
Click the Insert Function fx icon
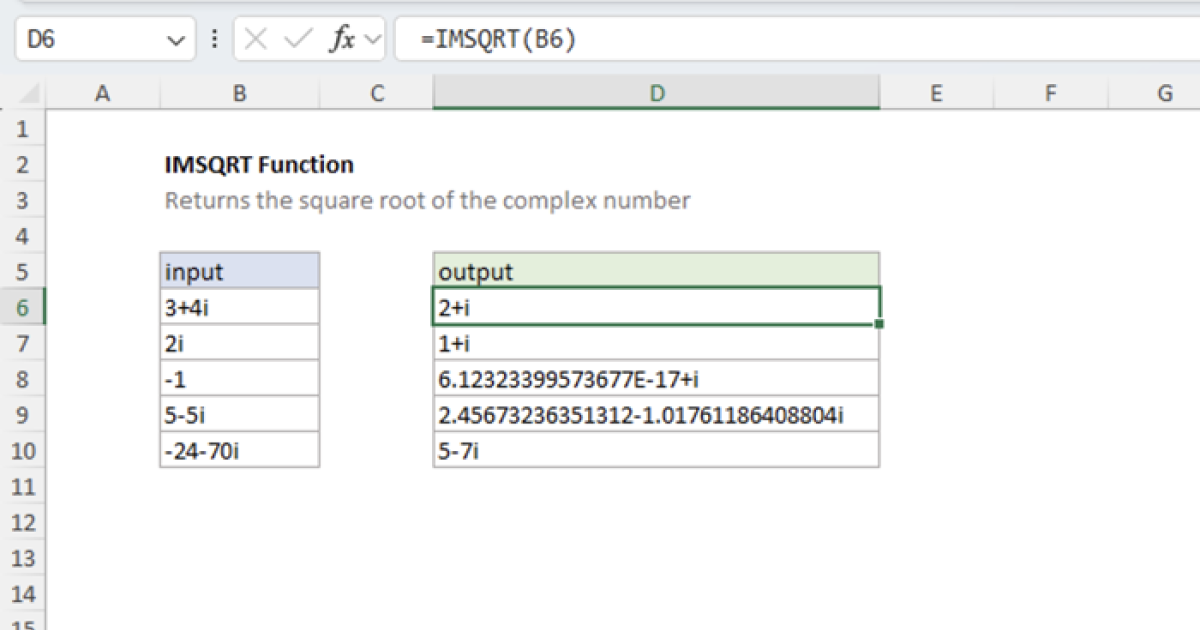pyautogui.click(x=344, y=39)
